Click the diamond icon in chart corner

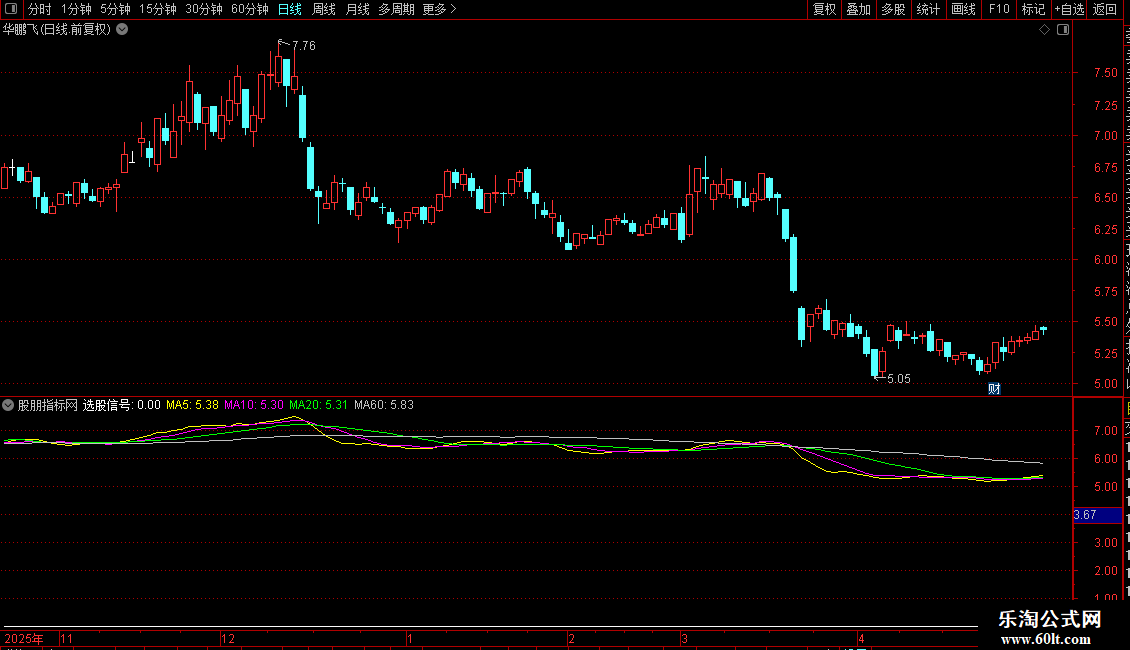point(1044,30)
